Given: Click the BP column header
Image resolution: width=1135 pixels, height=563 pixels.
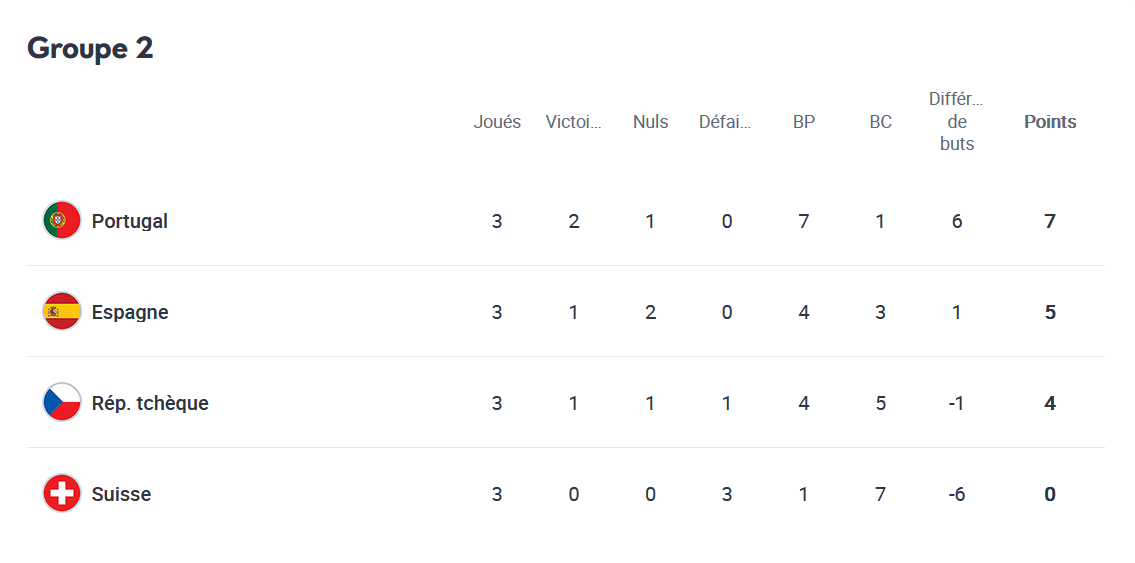Looking at the screenshot, I should coord(803,122).
